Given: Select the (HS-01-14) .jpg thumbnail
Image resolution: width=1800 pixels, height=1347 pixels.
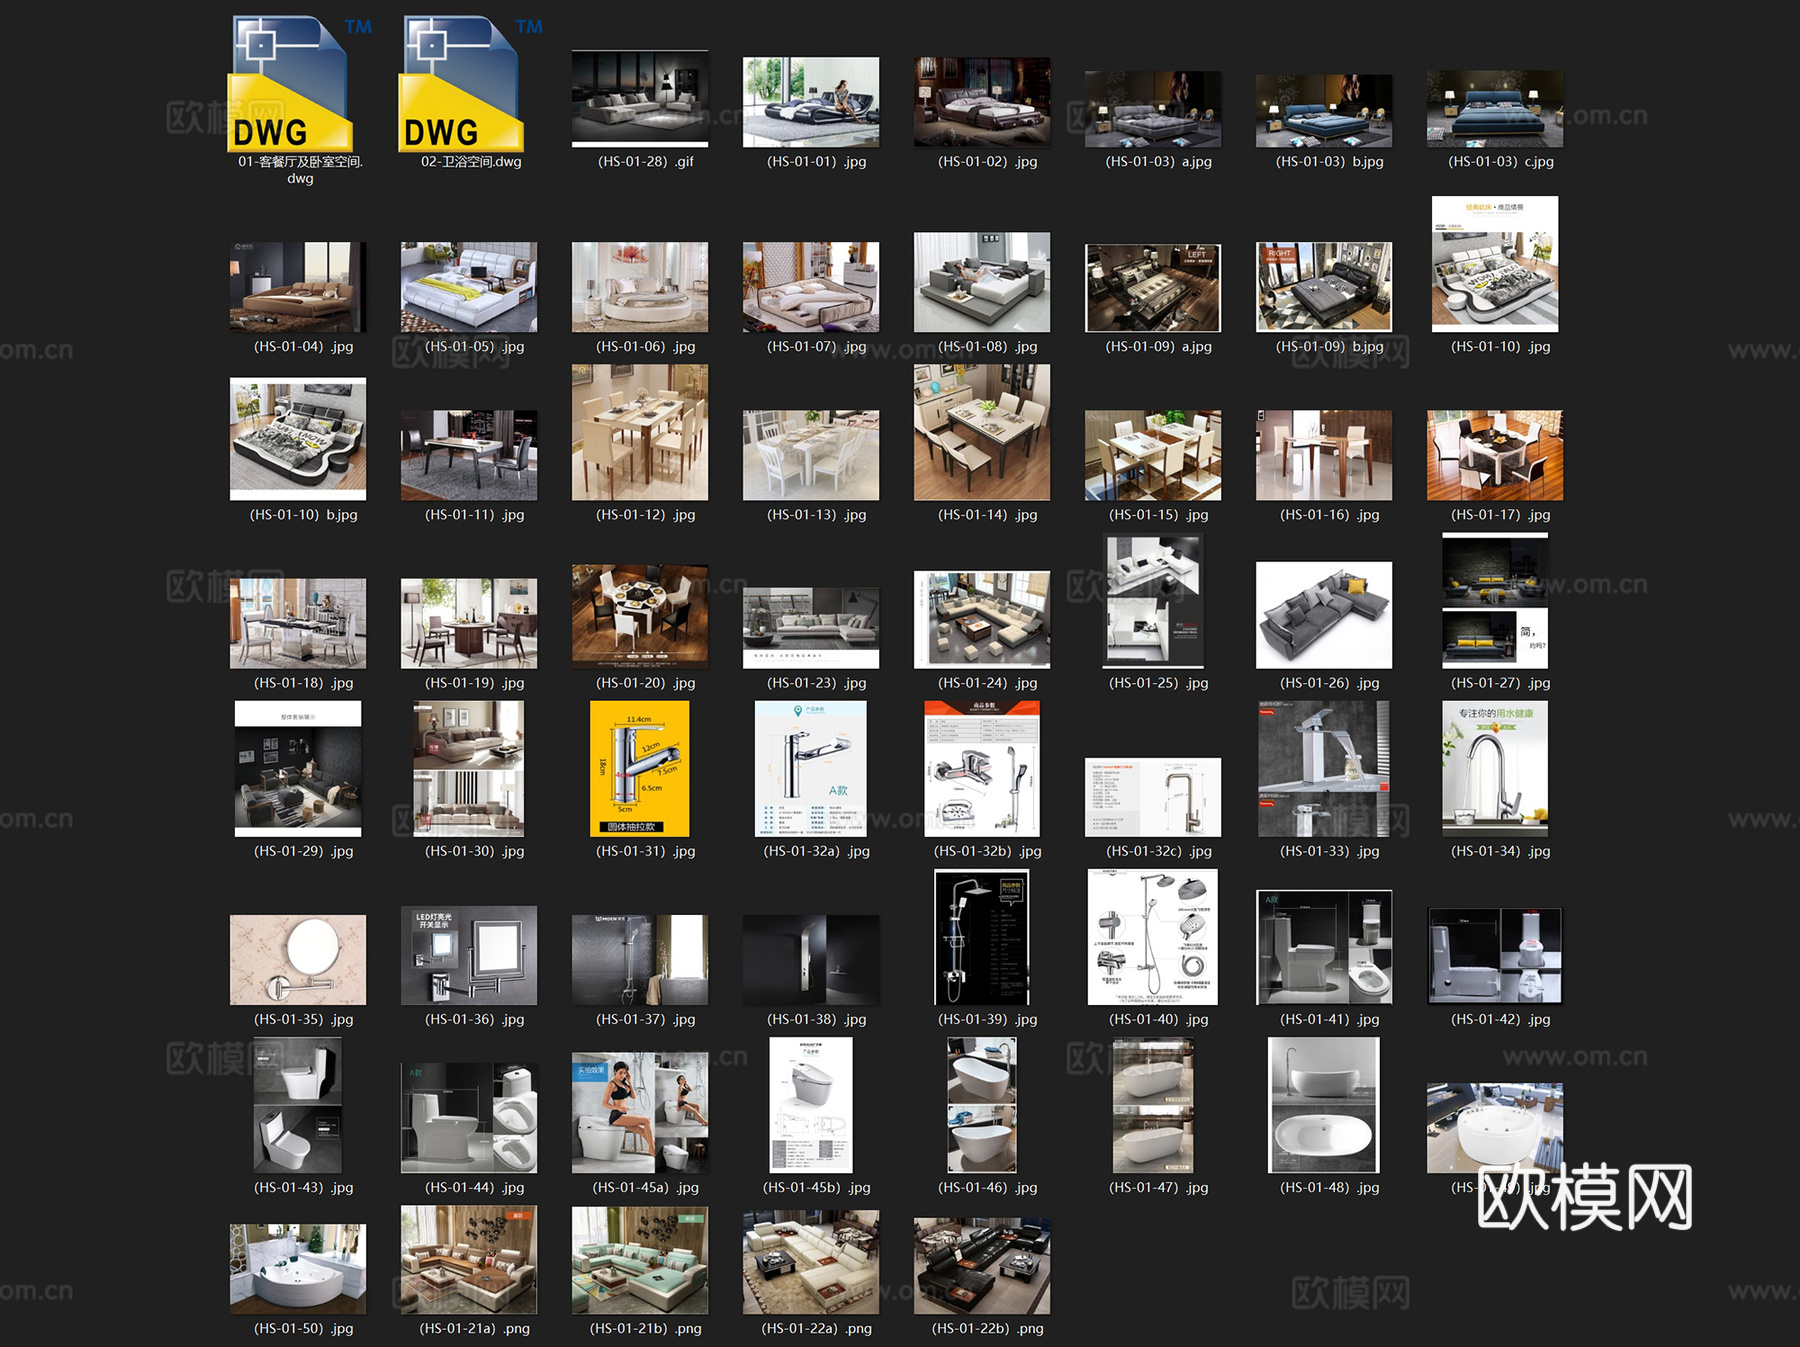Looking at the screenshot, I should point(982,432).
